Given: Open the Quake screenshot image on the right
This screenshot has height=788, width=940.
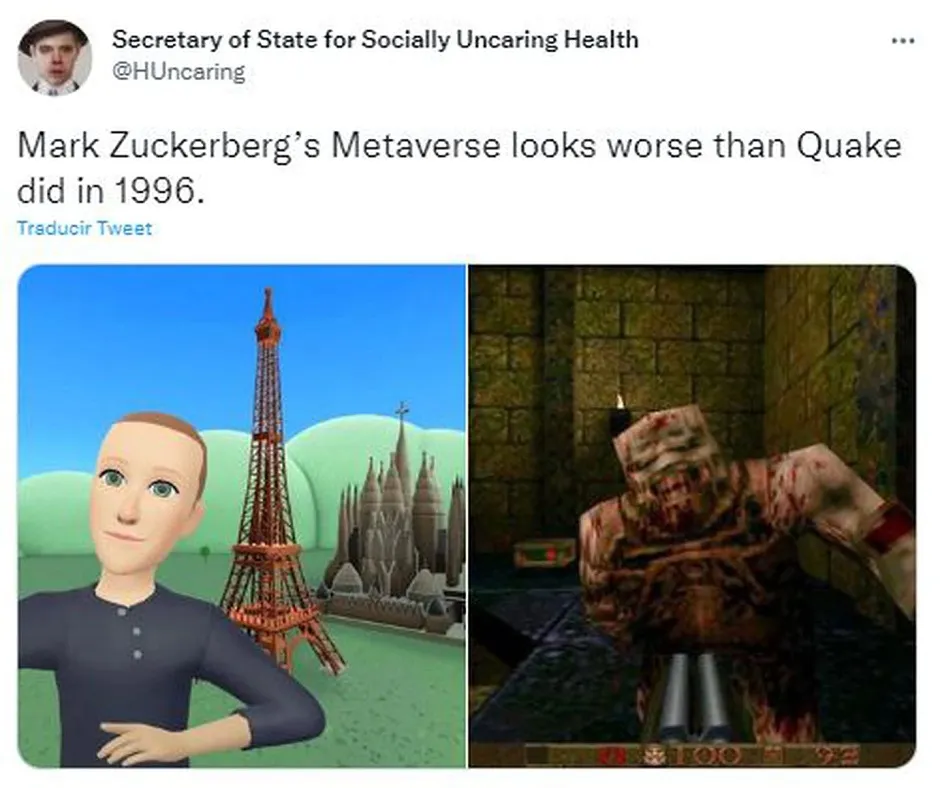Looking at the screenshot, I should click(692, 516).
